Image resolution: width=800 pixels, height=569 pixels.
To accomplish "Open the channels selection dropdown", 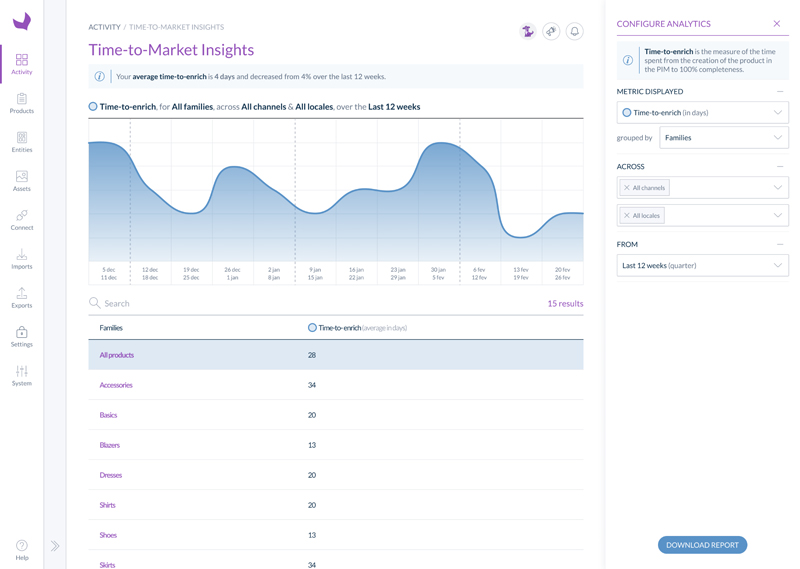I will pyautogui.click(x=703, y=187).
